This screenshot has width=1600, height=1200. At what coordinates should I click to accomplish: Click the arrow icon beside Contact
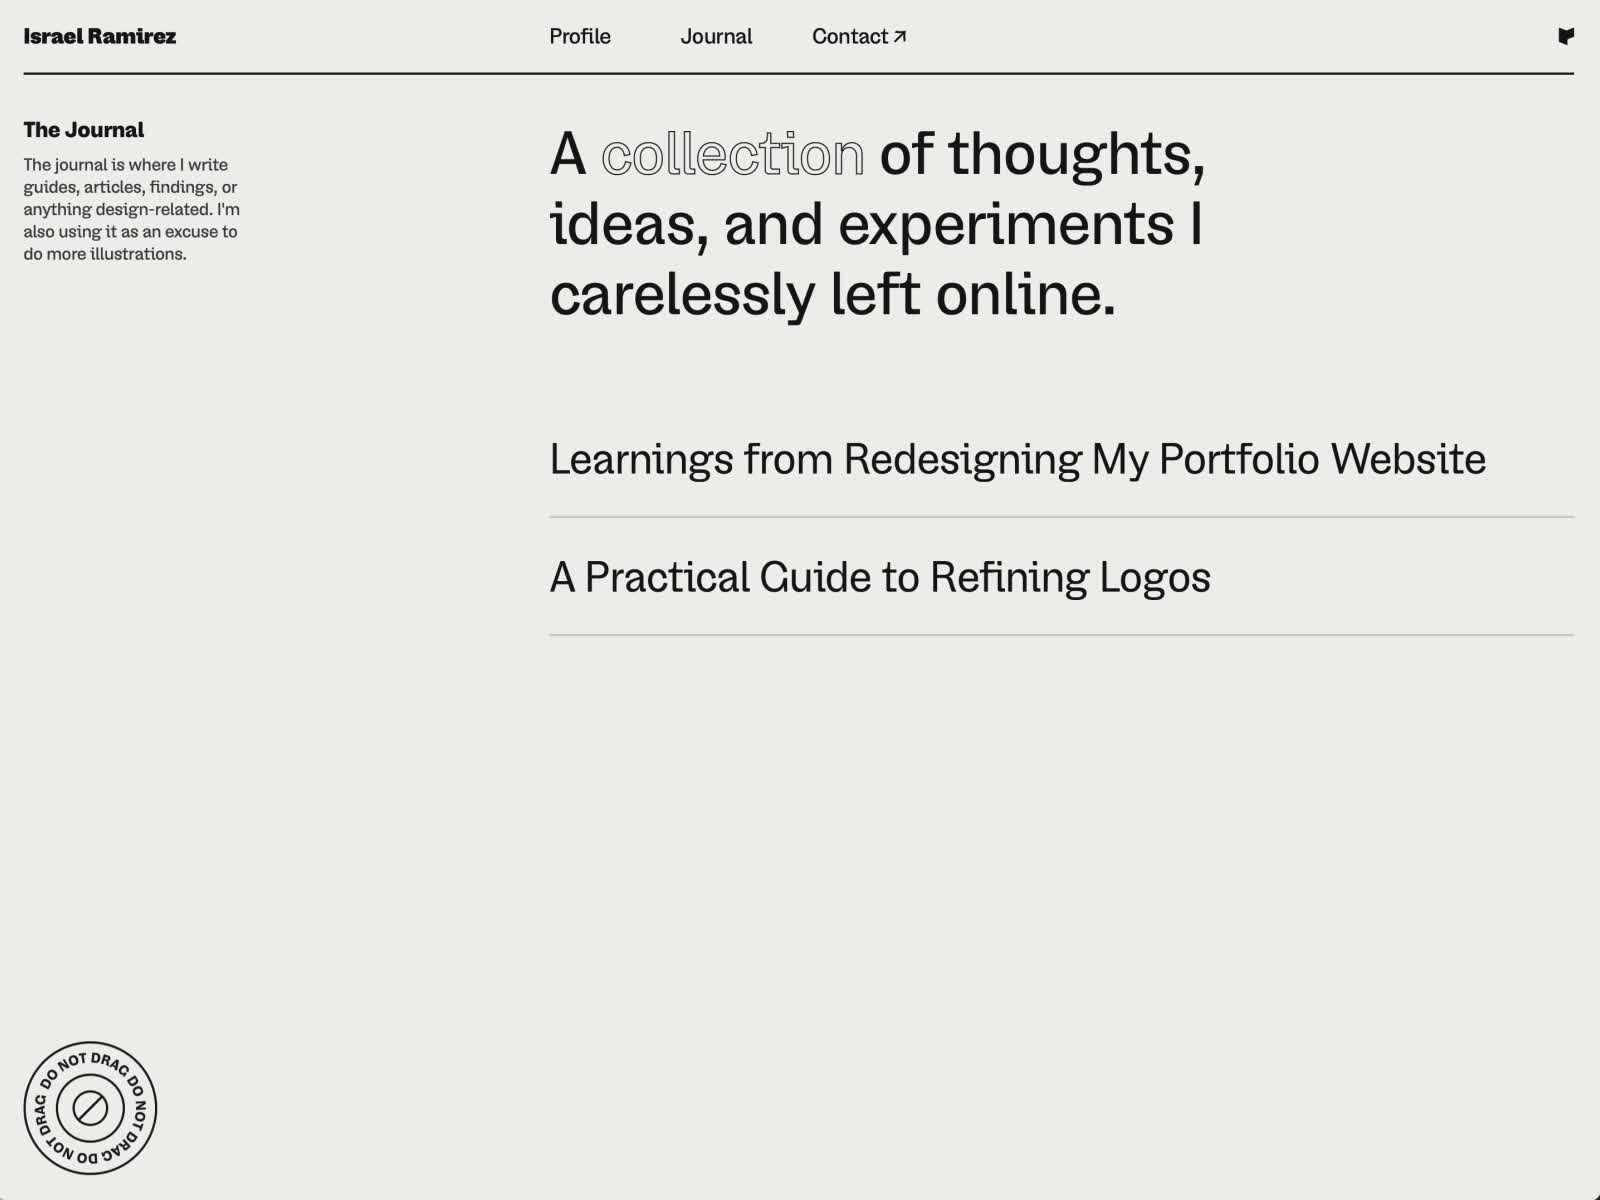point(900,36)
